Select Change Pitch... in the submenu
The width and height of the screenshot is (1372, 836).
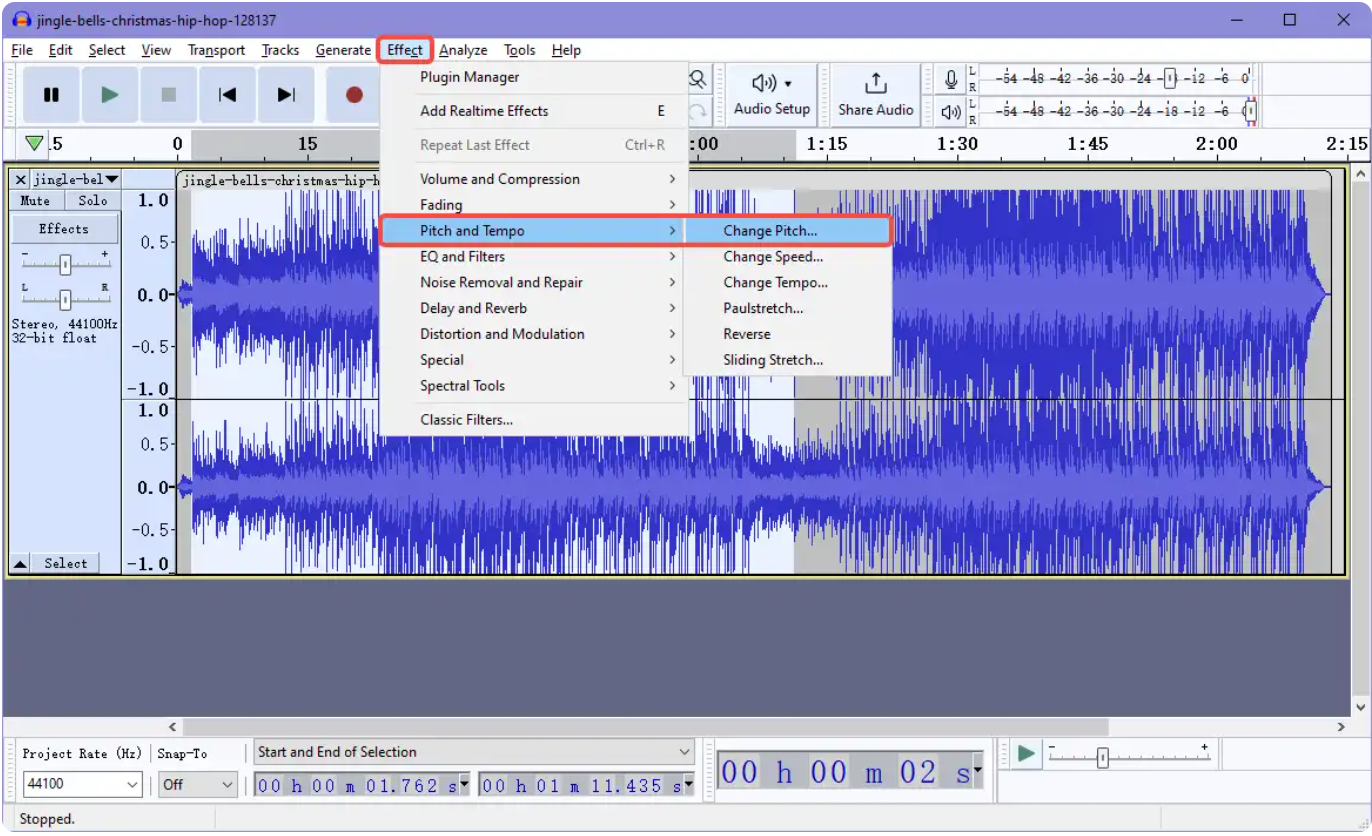(788, 231)
